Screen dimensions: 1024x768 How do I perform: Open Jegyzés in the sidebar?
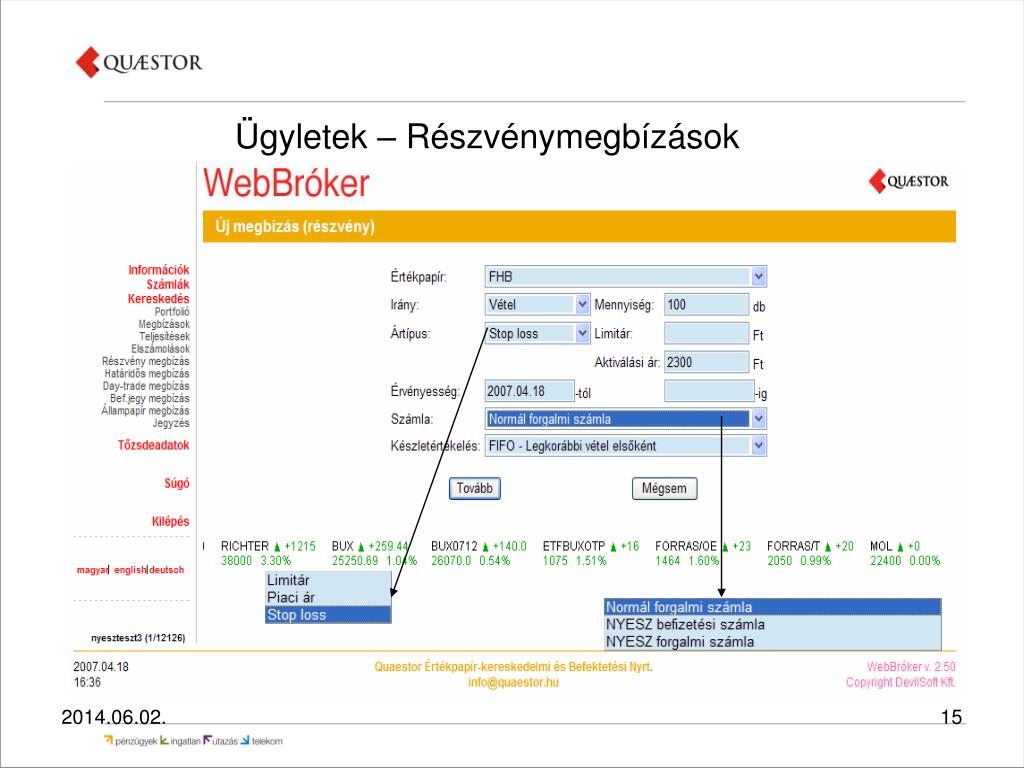[x=171, y=423]
